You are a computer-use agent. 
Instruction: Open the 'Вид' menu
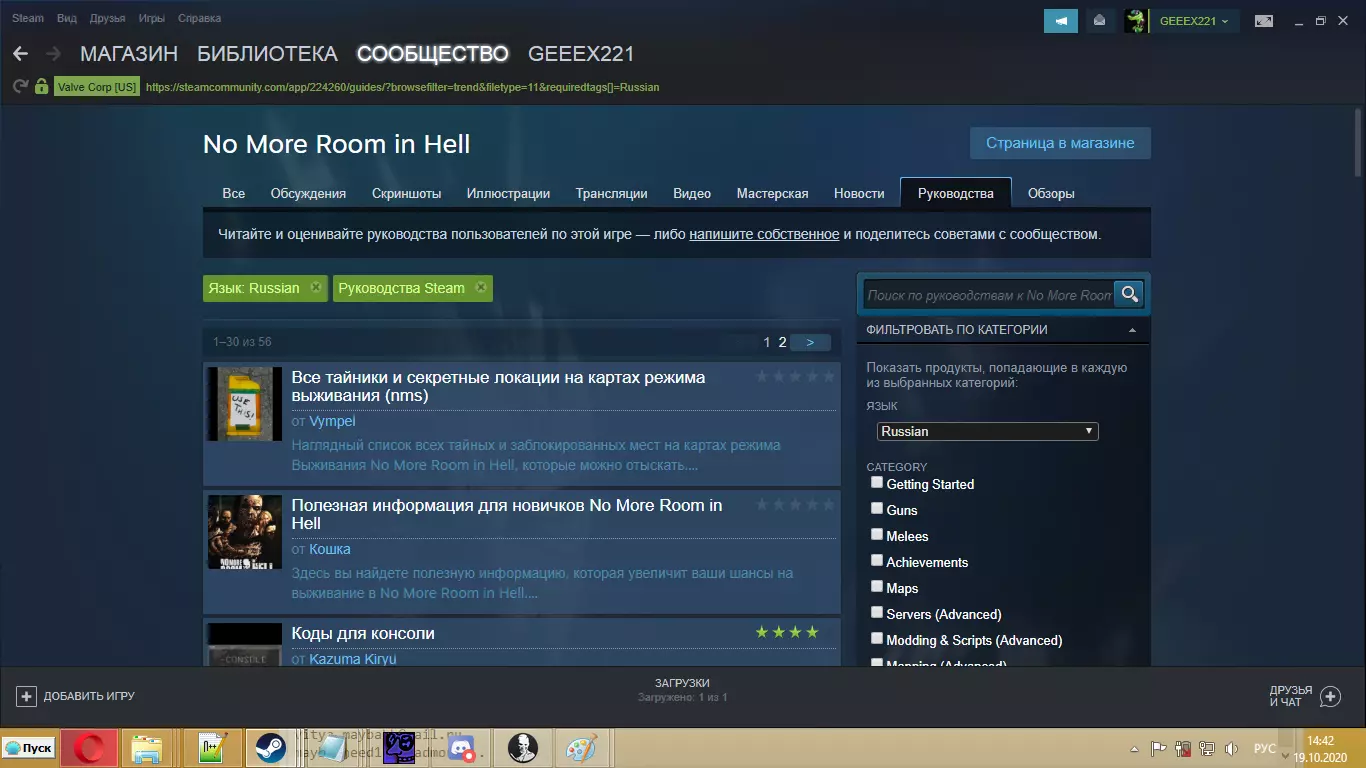click(67, 18)
